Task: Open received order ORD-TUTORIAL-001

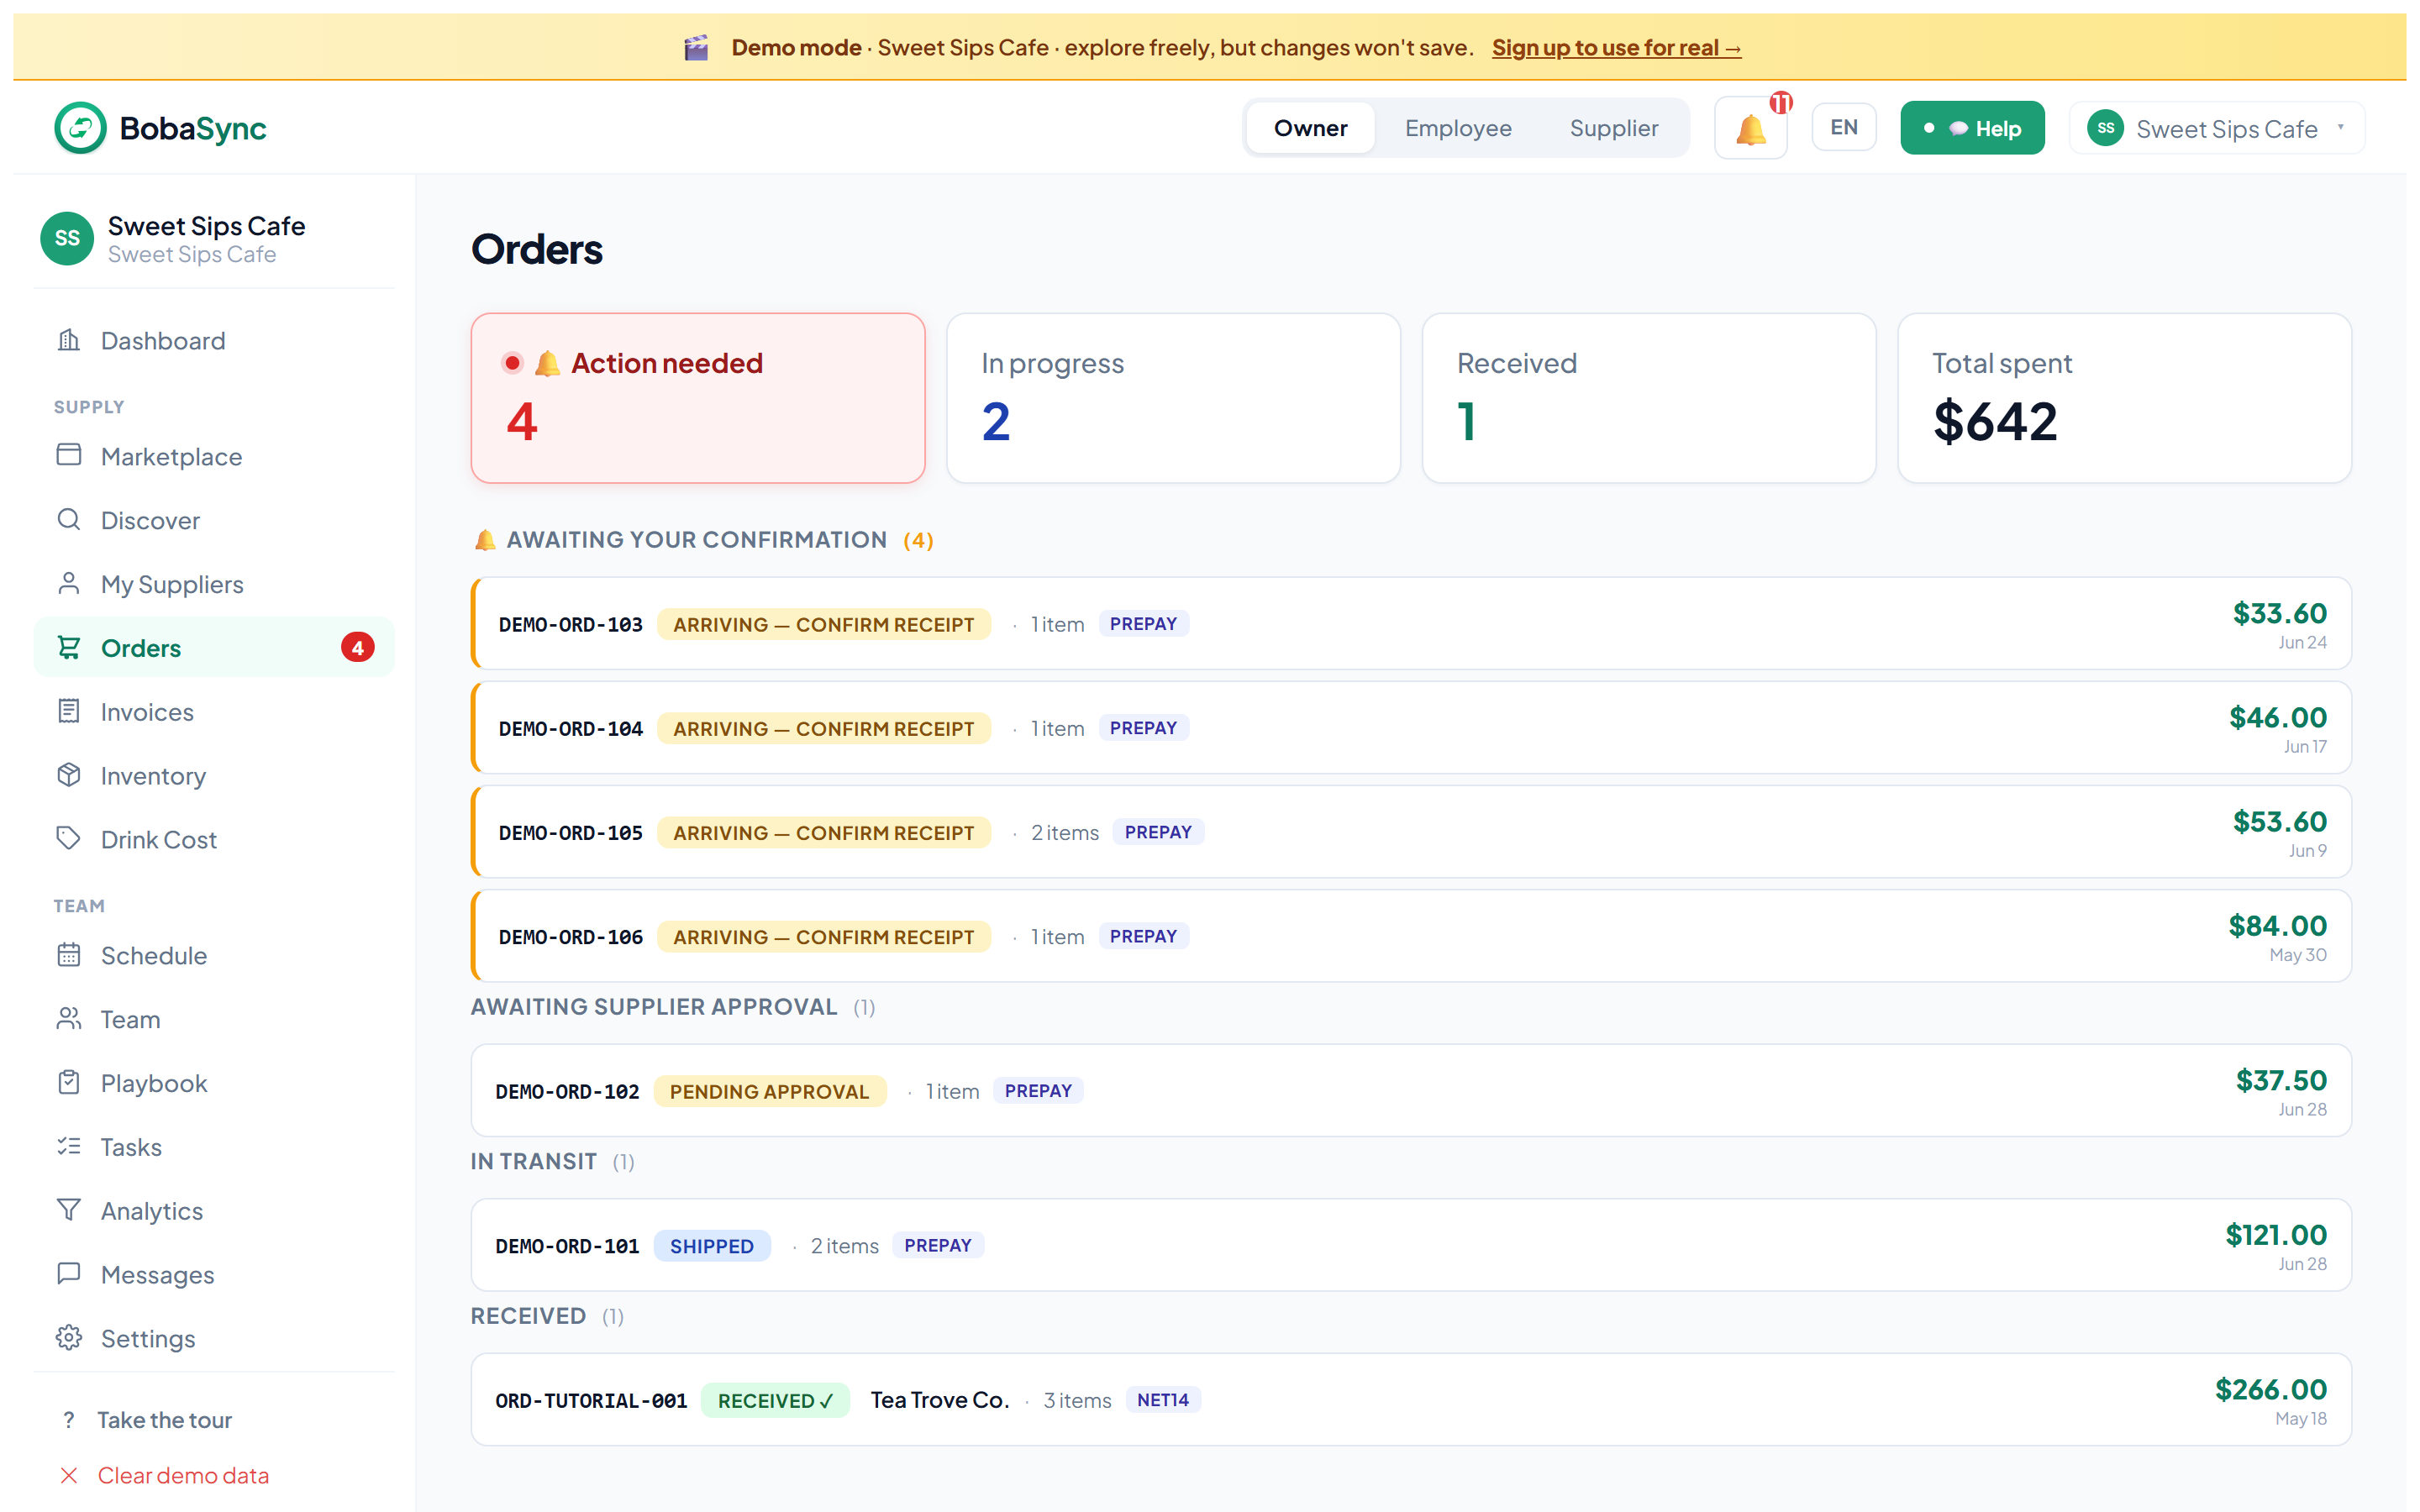Action: tap(1411, 1399)
